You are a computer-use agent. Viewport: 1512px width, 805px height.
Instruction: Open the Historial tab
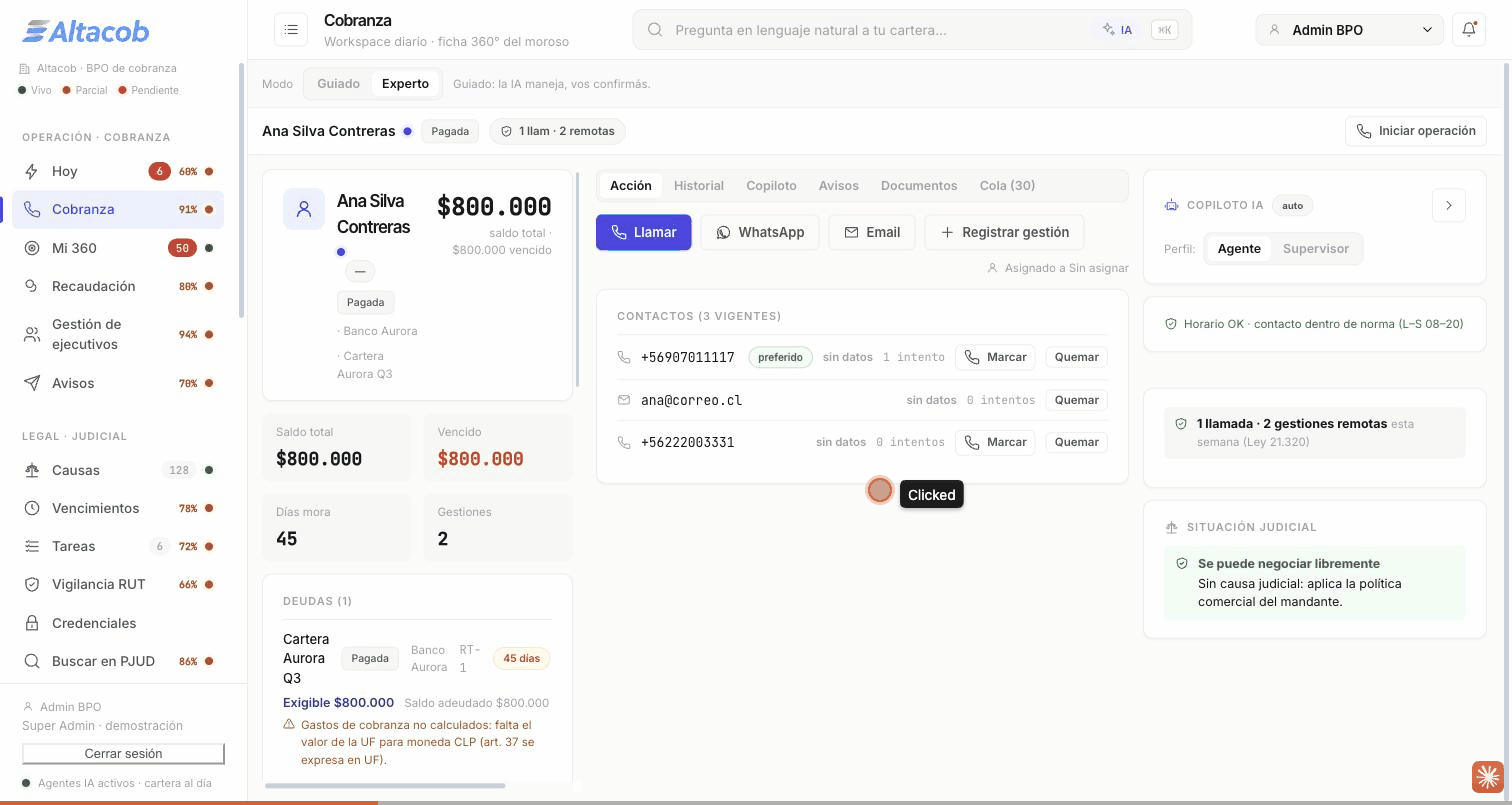699,185
